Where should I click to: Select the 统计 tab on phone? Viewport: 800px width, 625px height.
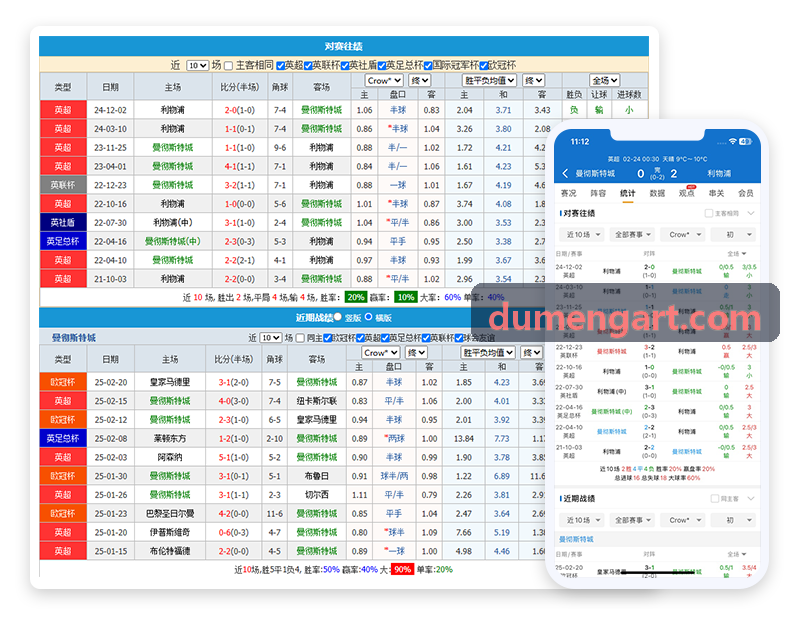(x=628, y=193)
